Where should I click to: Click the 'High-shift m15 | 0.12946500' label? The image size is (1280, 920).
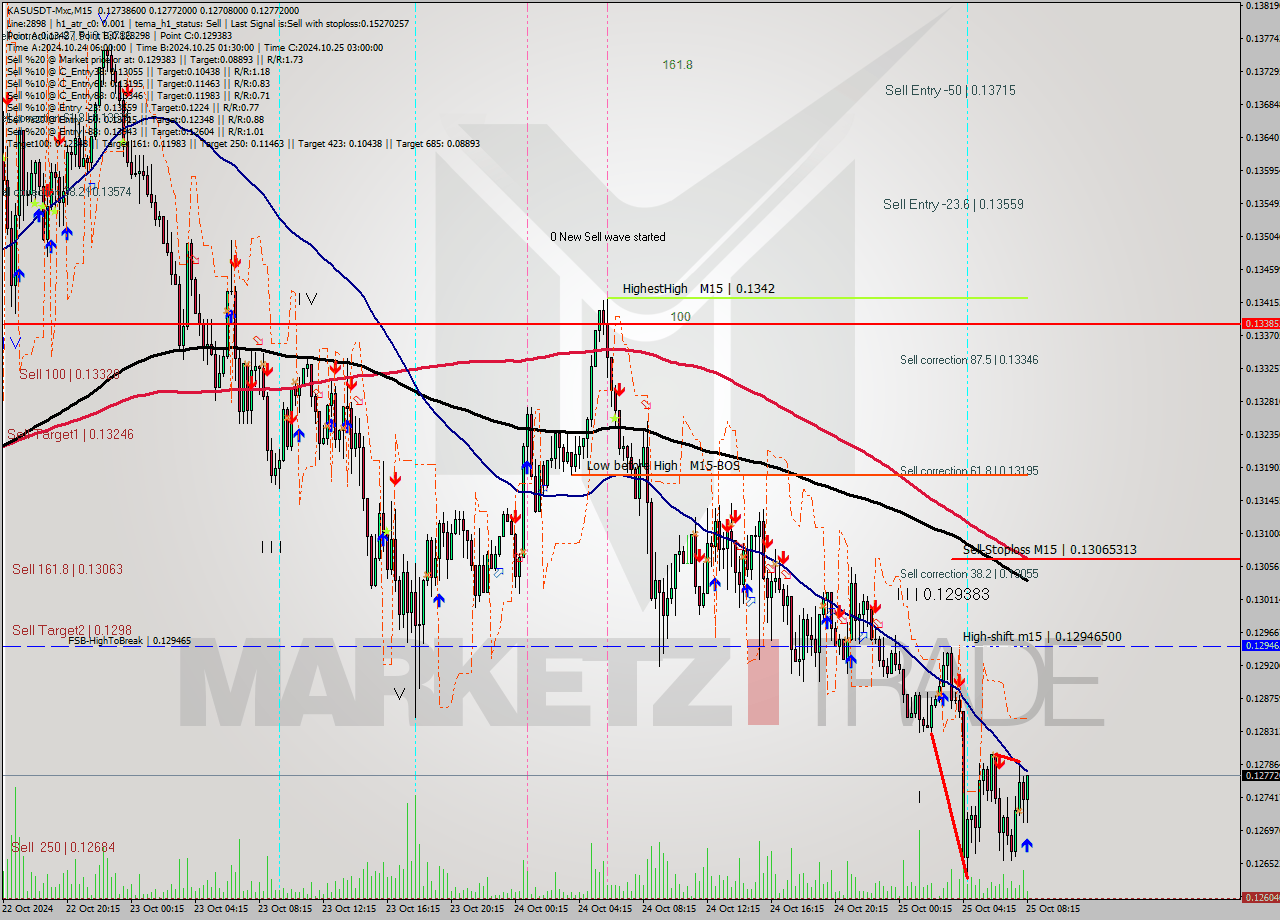point(1042,636)
